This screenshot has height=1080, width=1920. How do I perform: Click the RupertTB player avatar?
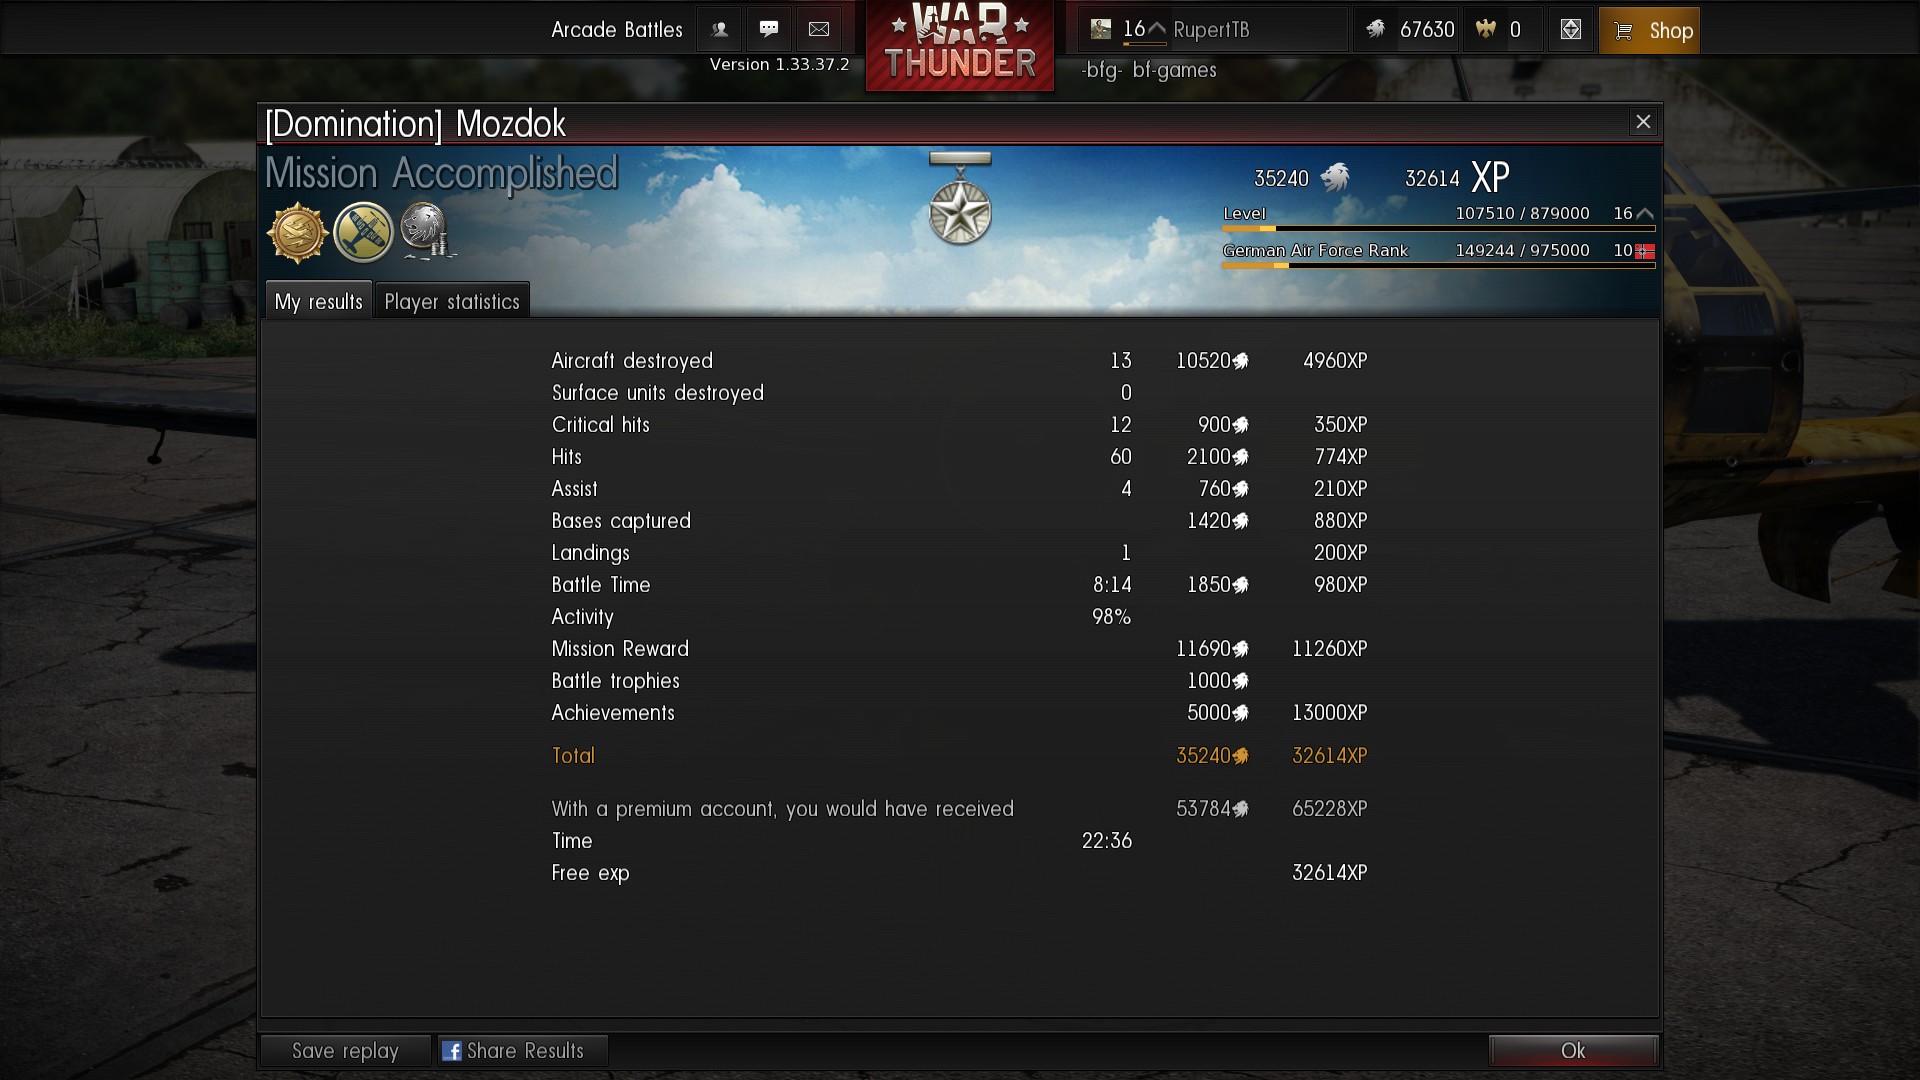click(x=1101, y=30)
